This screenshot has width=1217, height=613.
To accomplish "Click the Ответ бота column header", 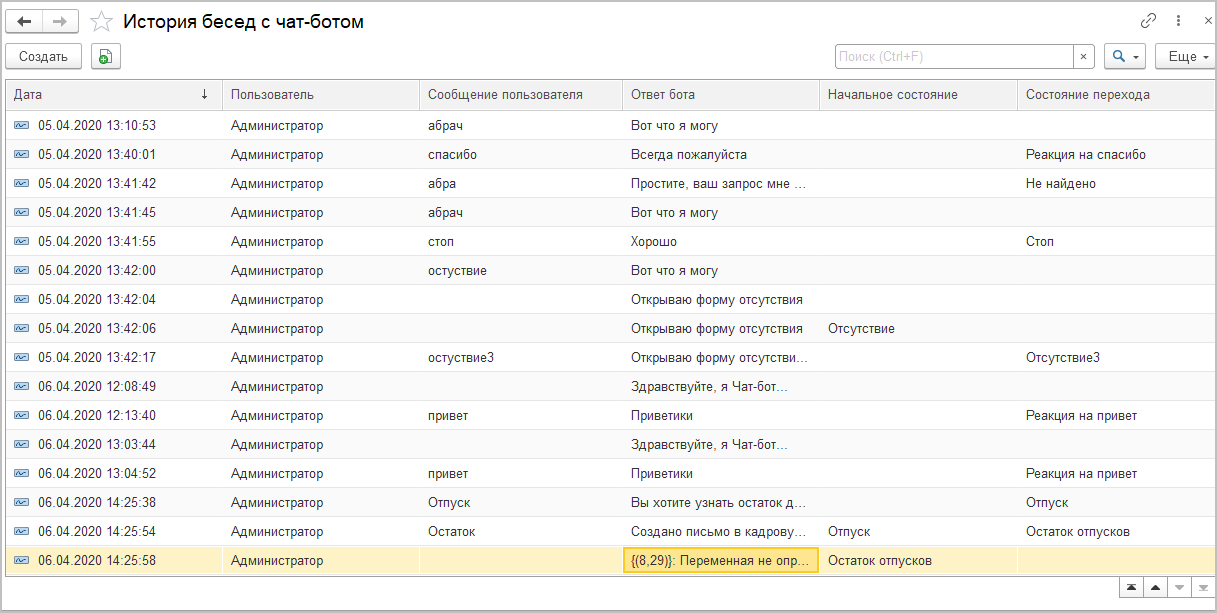I will click(720, 95).
